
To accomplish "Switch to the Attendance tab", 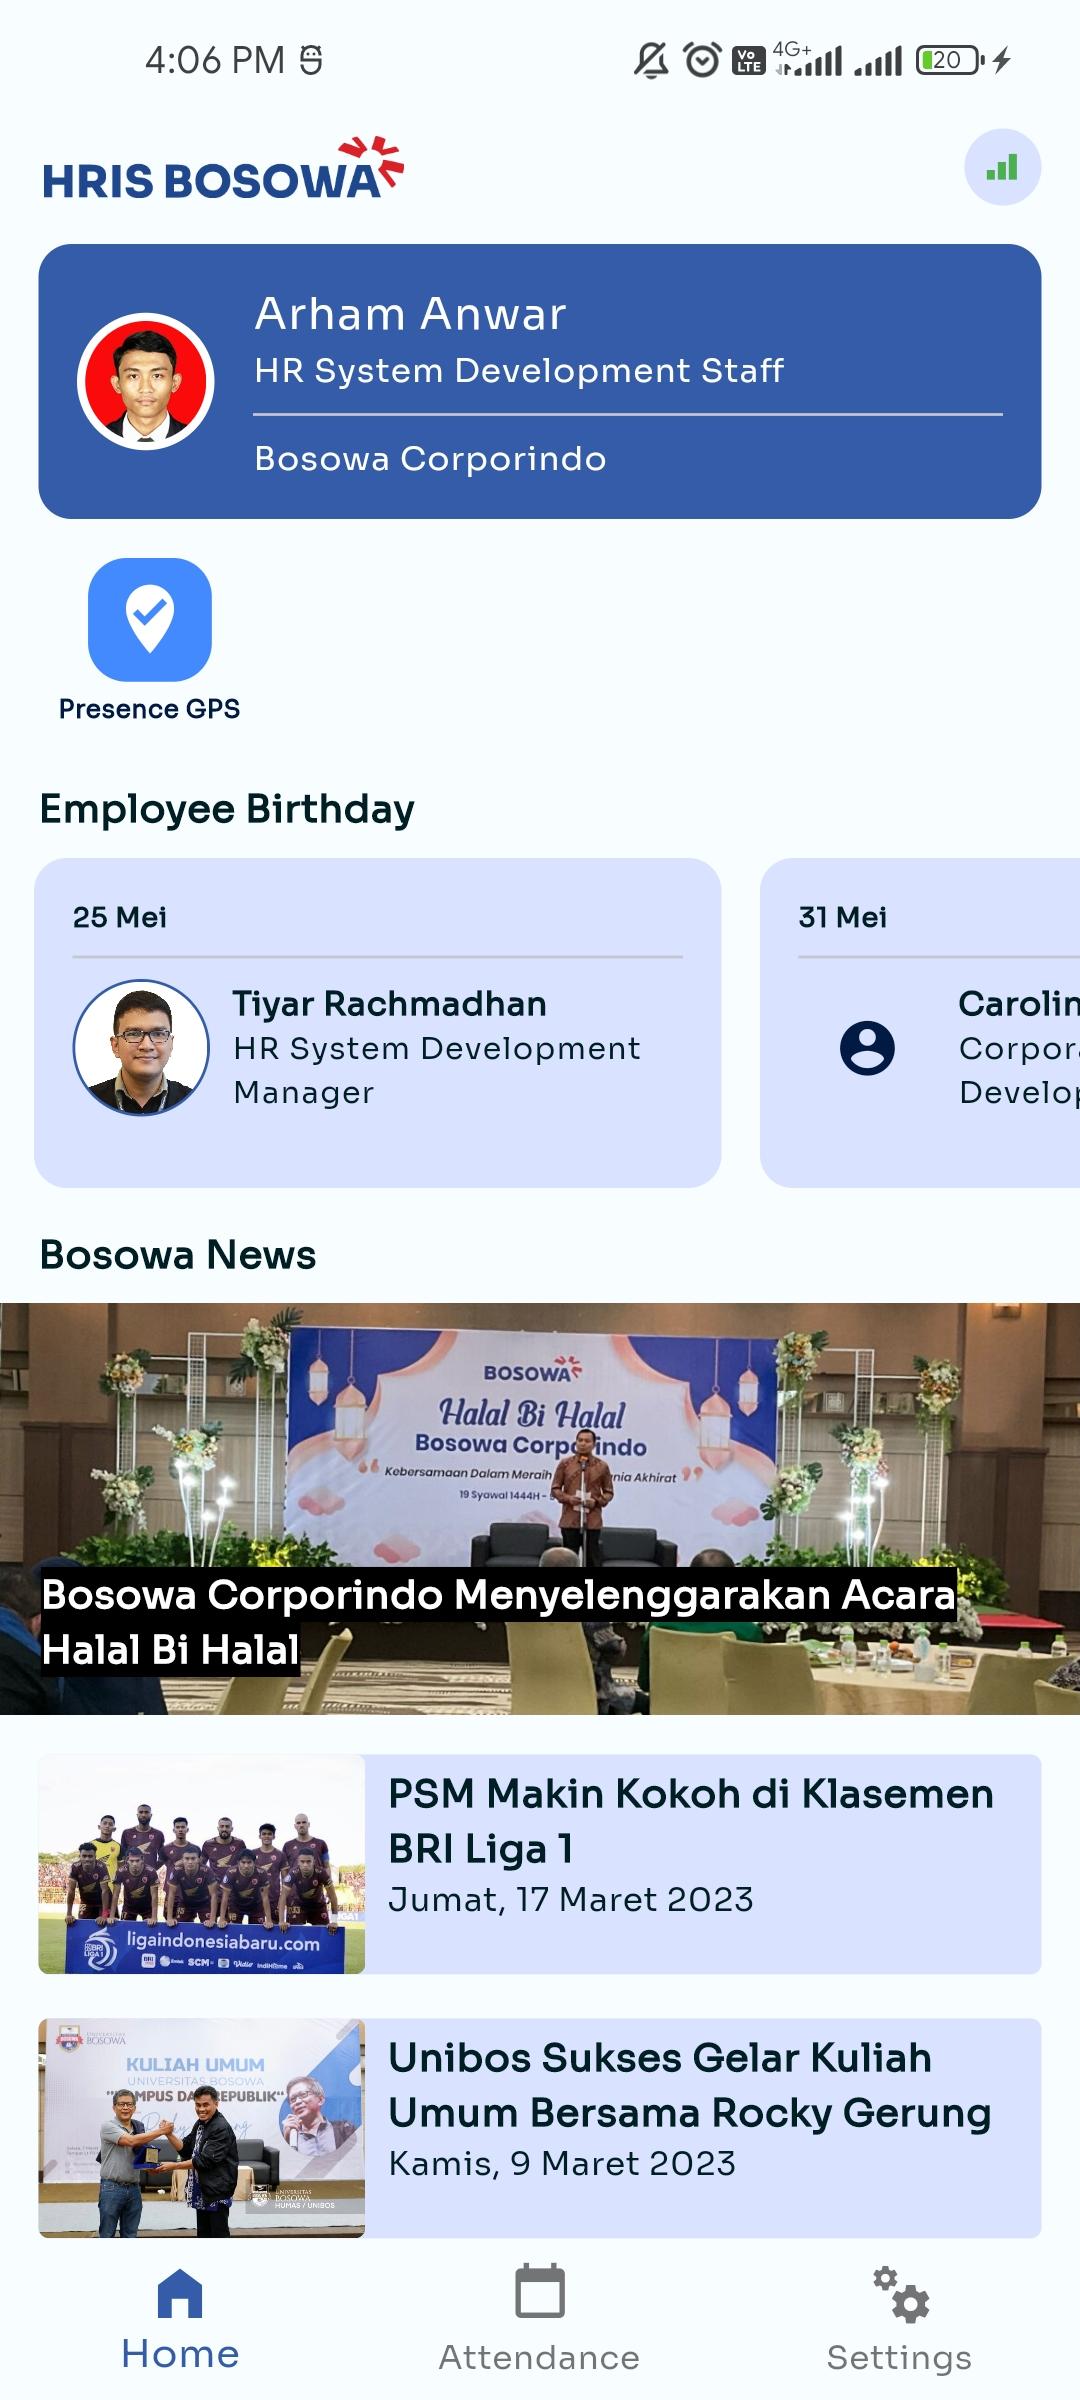I will pyautogui.click(x=539, y=2319).
